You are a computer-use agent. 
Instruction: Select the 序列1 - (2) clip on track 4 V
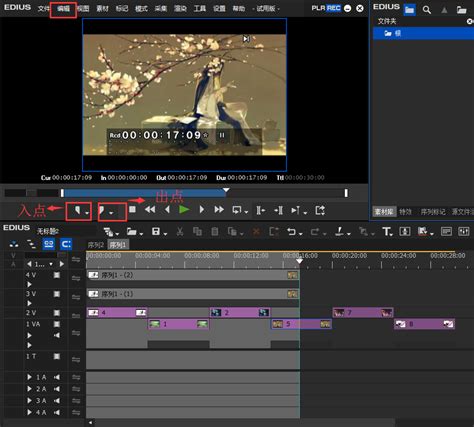click(x=193, y=275)
